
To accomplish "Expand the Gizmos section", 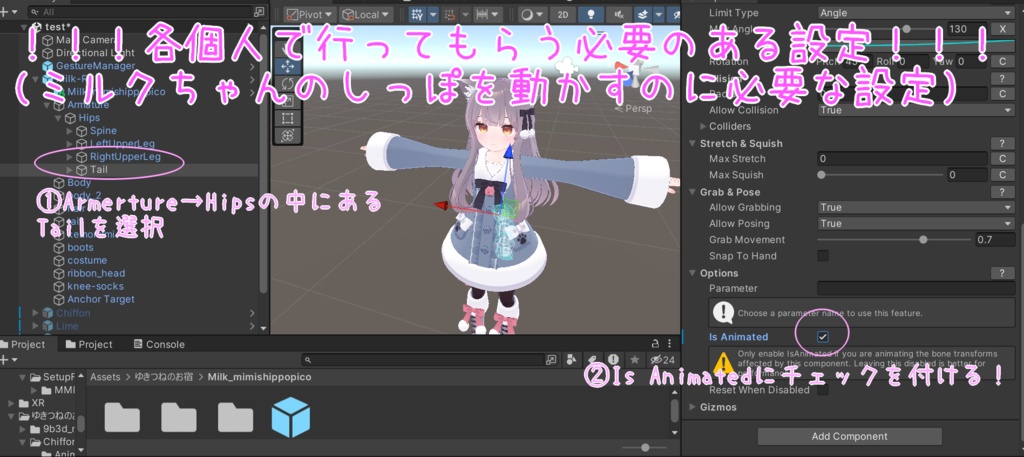I will pyautogui.click(x=693, y=407).
